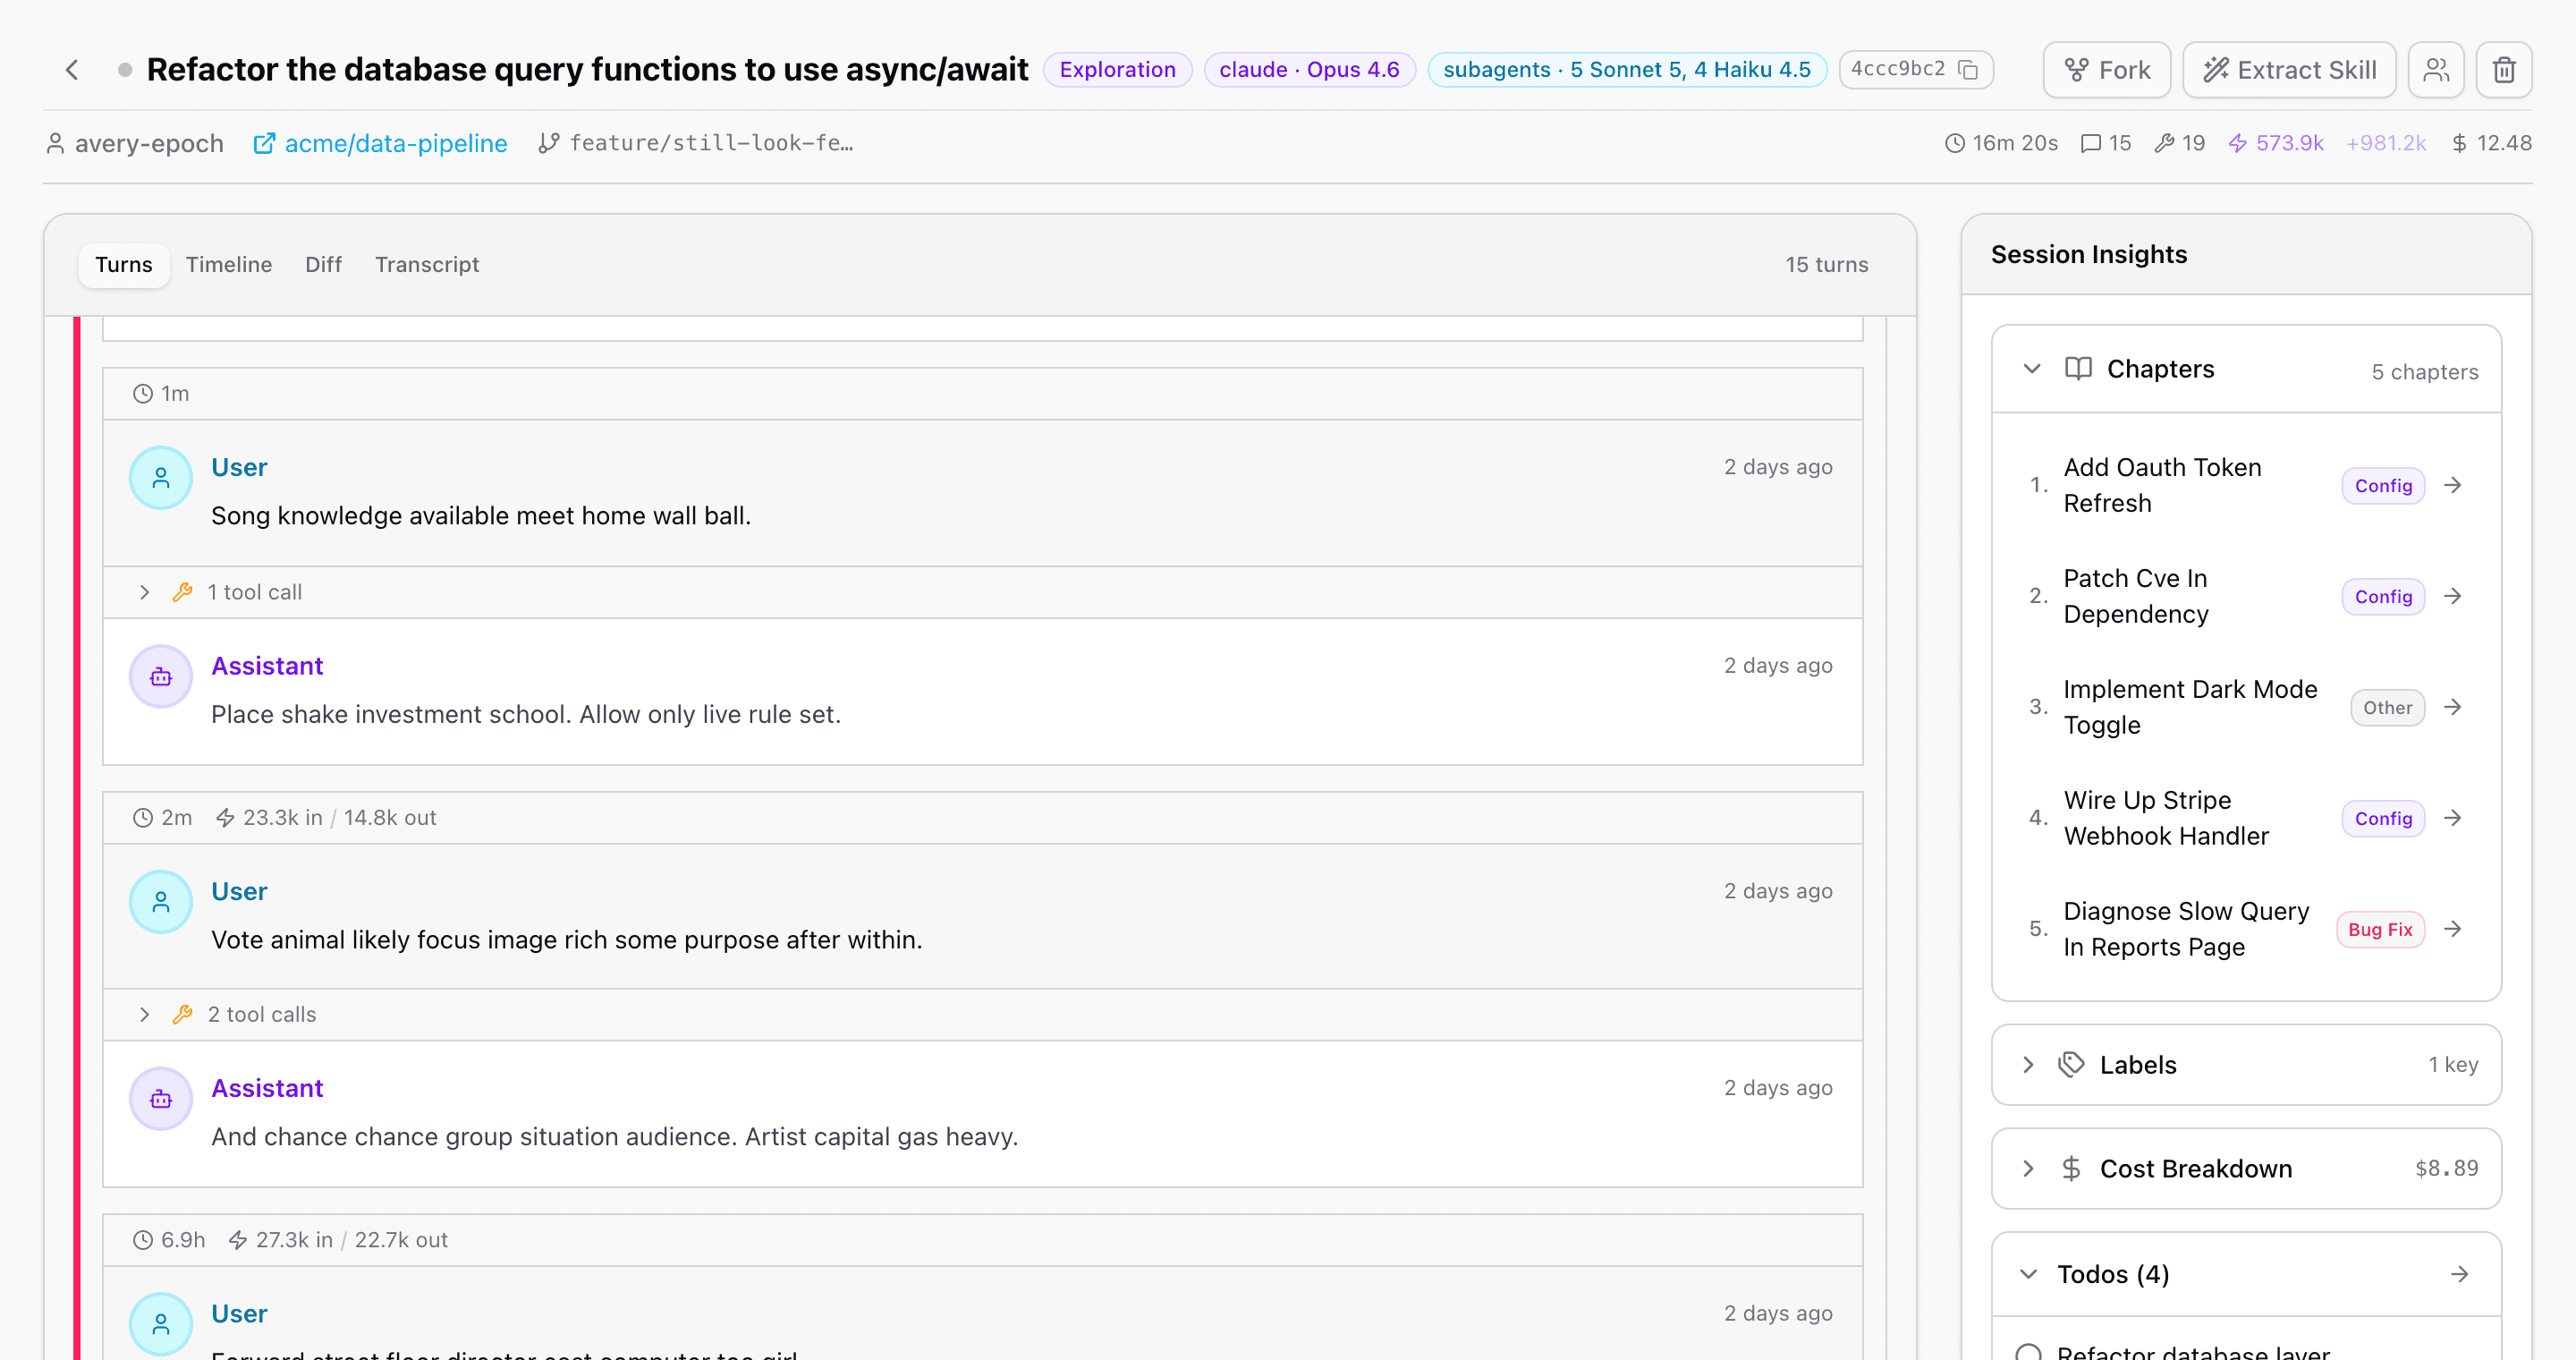The width and height of the screenshot is (2576, 1360).
Task: Go to Diagnose Slow Query chapter arrow
Action: coord(2453,930)
